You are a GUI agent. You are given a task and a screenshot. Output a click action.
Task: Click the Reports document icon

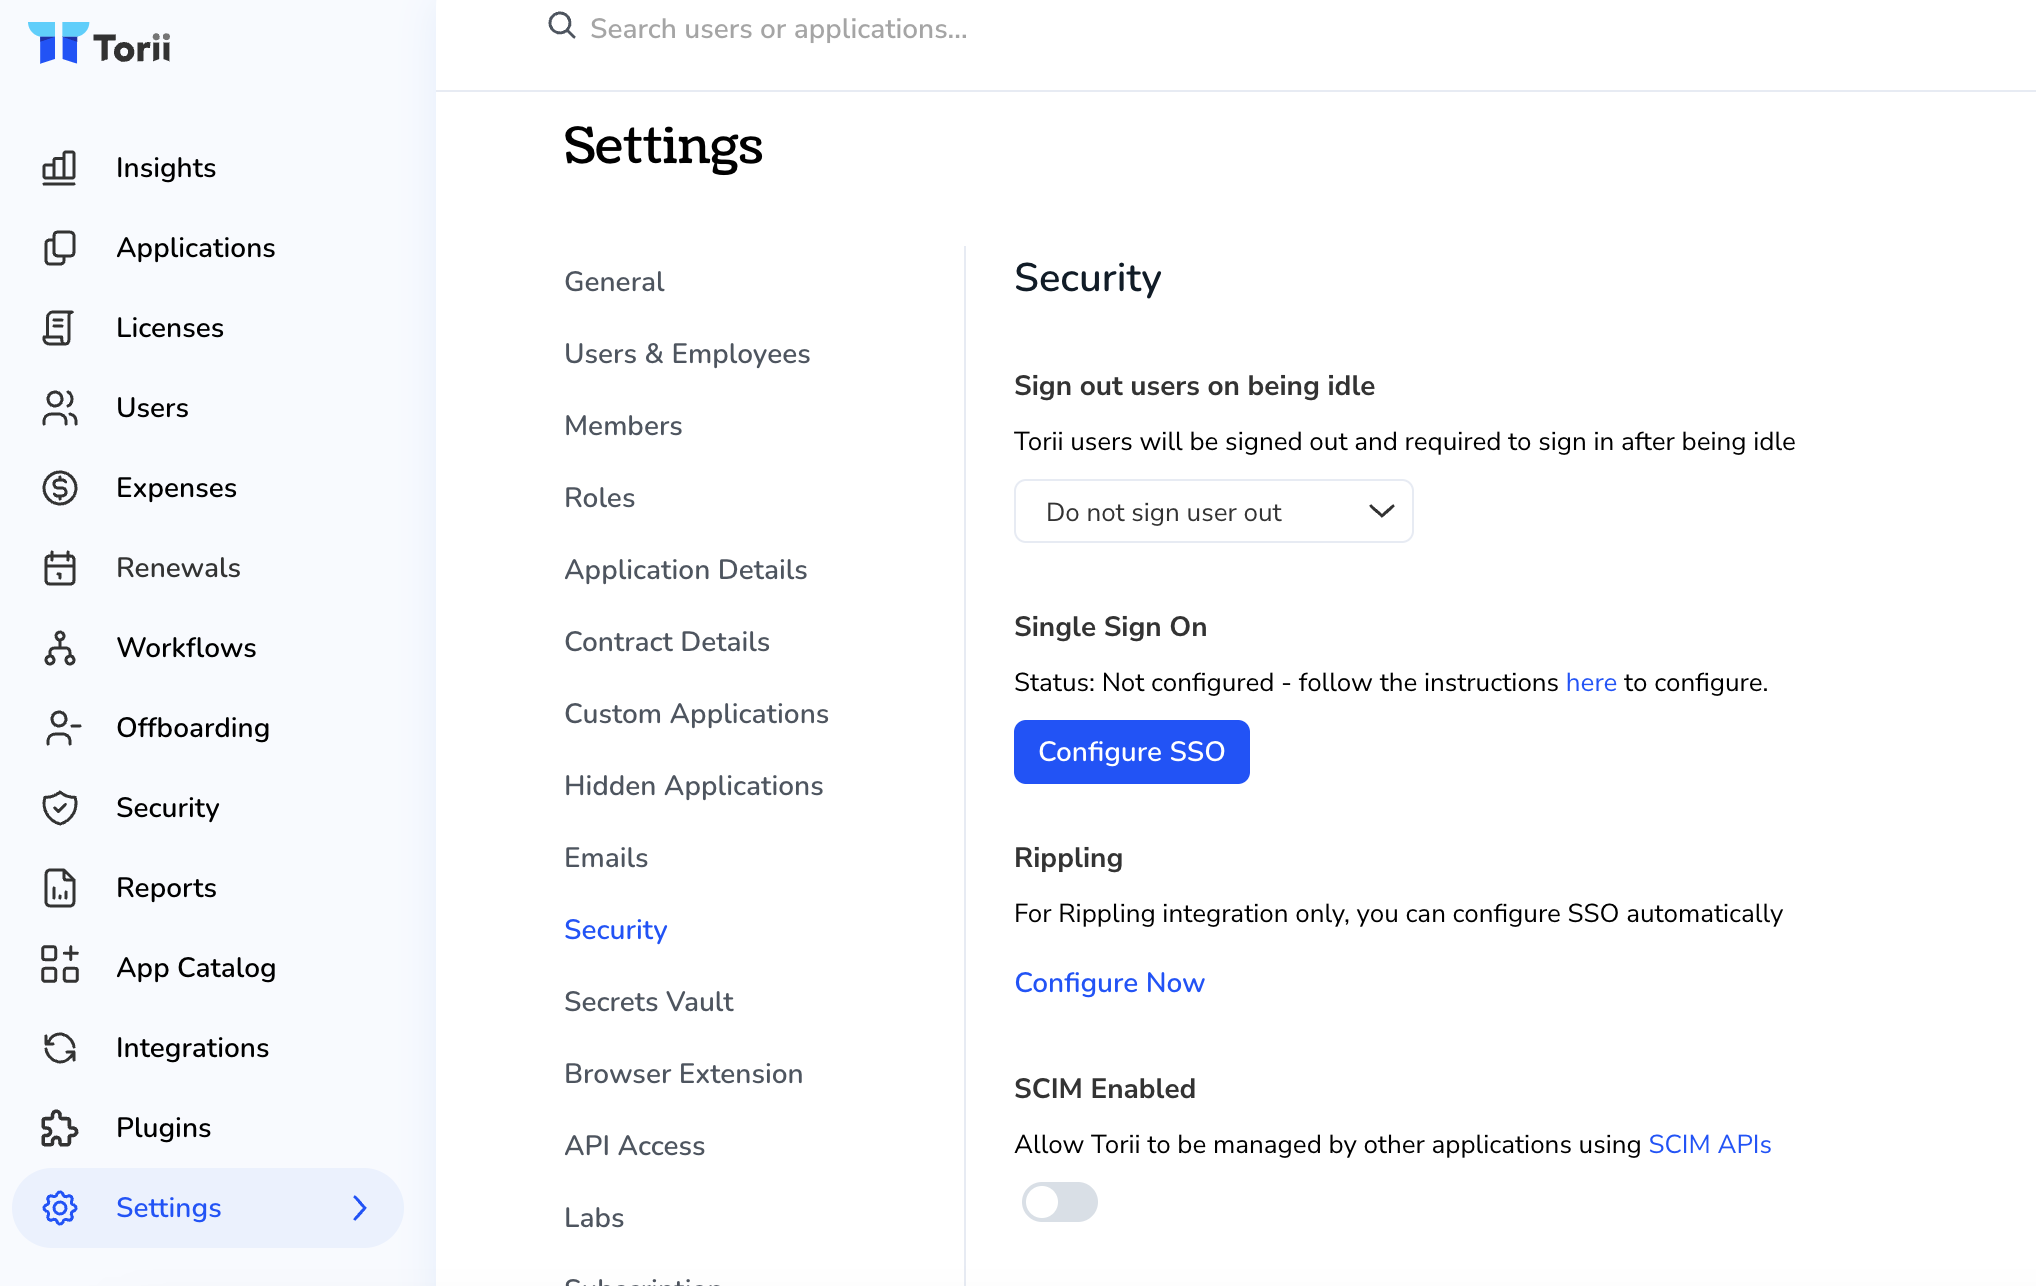(x=59, y=888)
